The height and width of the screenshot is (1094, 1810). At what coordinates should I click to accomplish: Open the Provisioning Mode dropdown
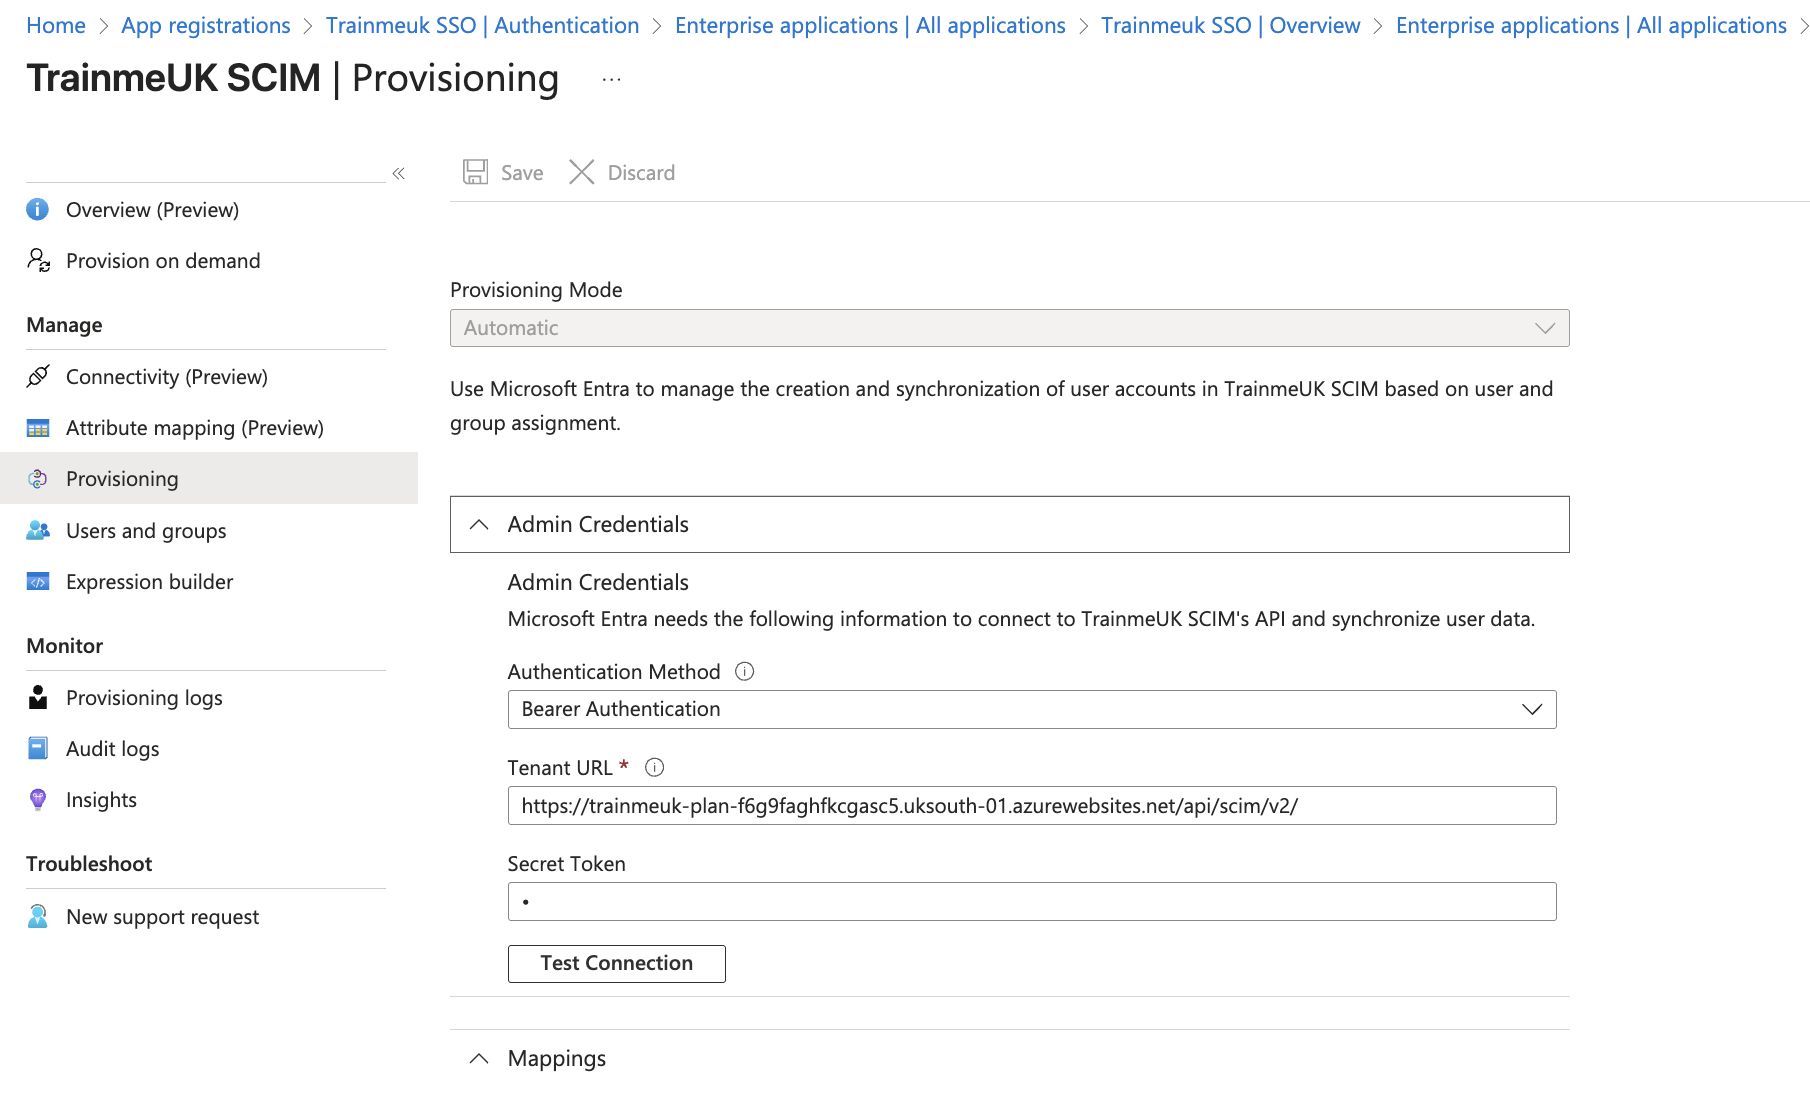pyautogui.click(x=1546, y=327)
